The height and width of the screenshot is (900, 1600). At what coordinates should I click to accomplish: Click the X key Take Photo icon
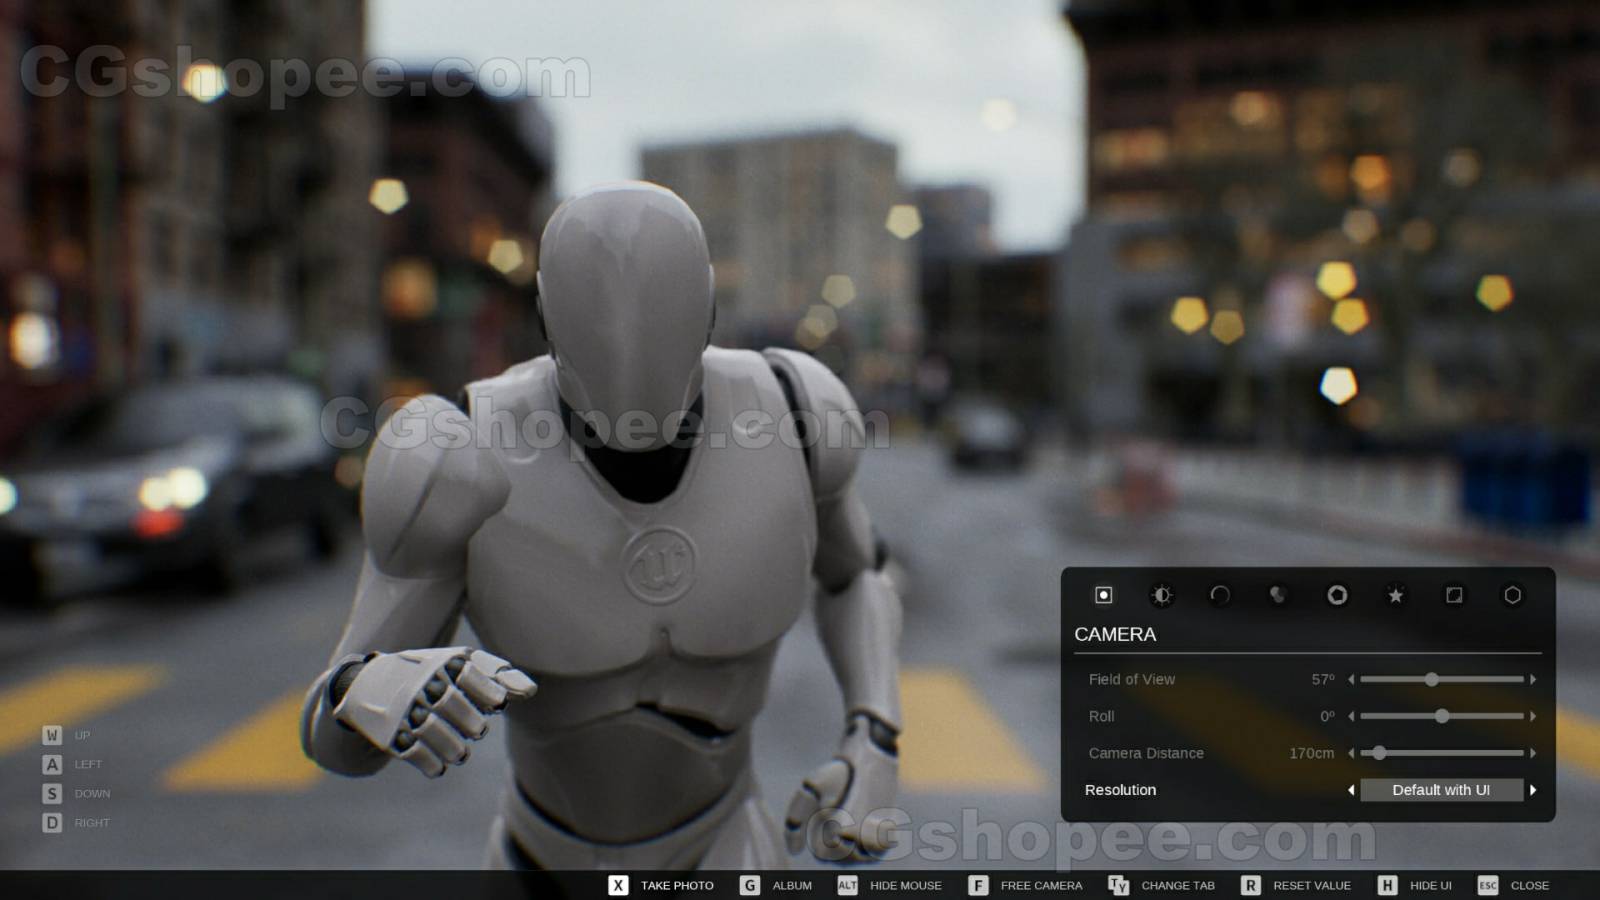click(x=619, y=885)
